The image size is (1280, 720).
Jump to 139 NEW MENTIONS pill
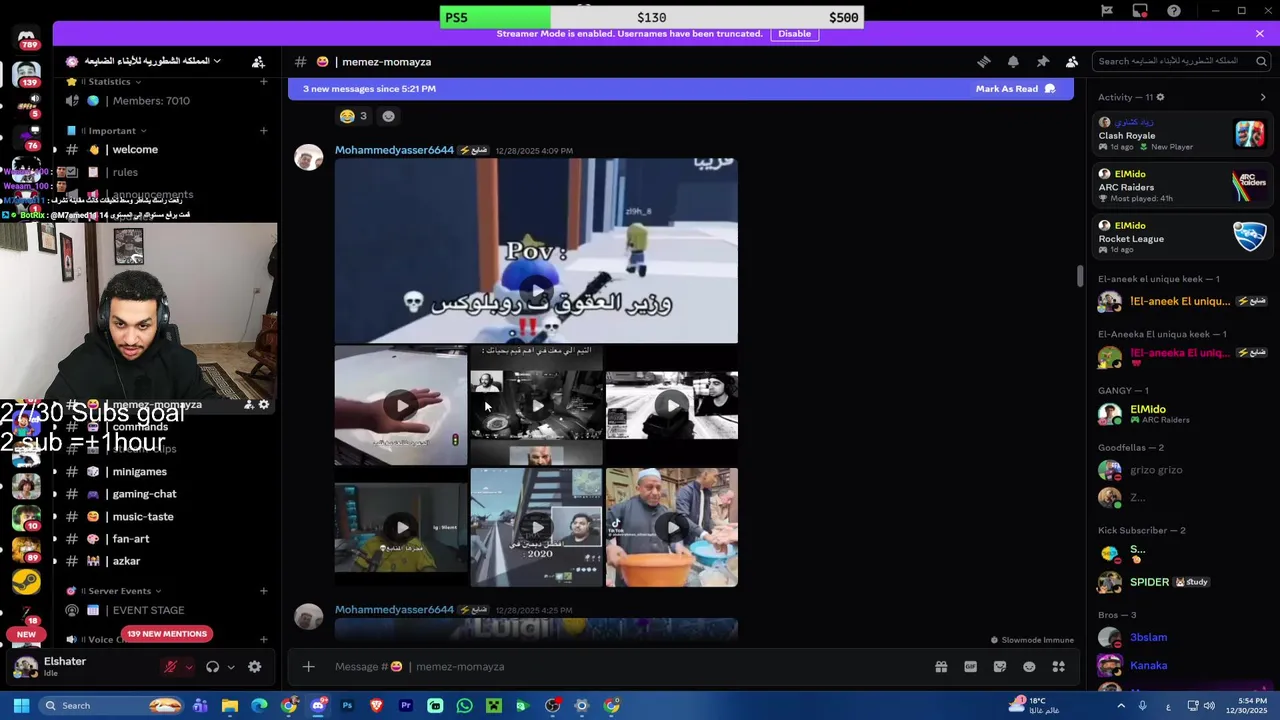click(167, 634)
